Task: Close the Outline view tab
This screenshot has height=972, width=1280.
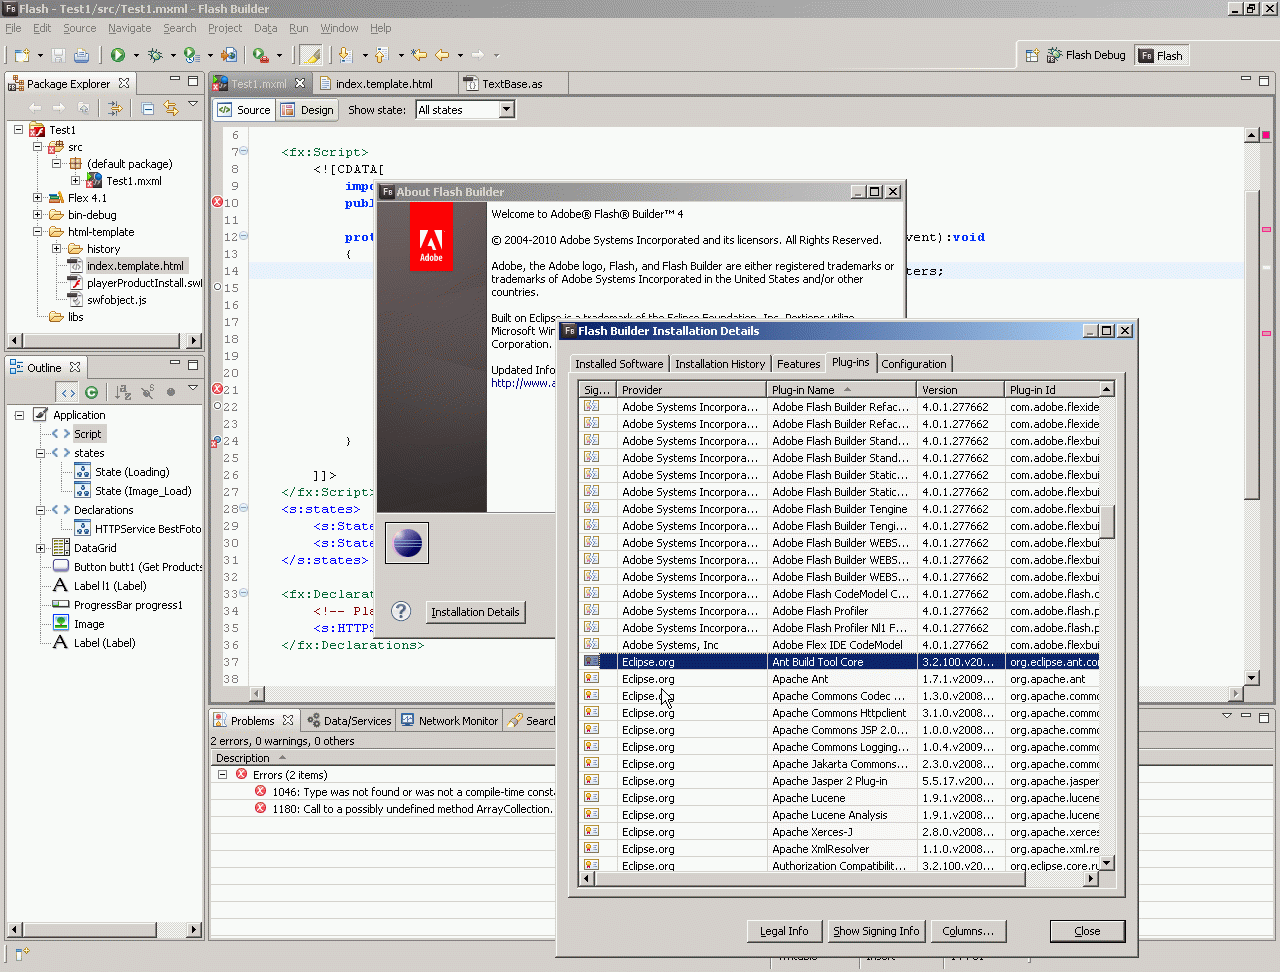Action: point(75,367)
